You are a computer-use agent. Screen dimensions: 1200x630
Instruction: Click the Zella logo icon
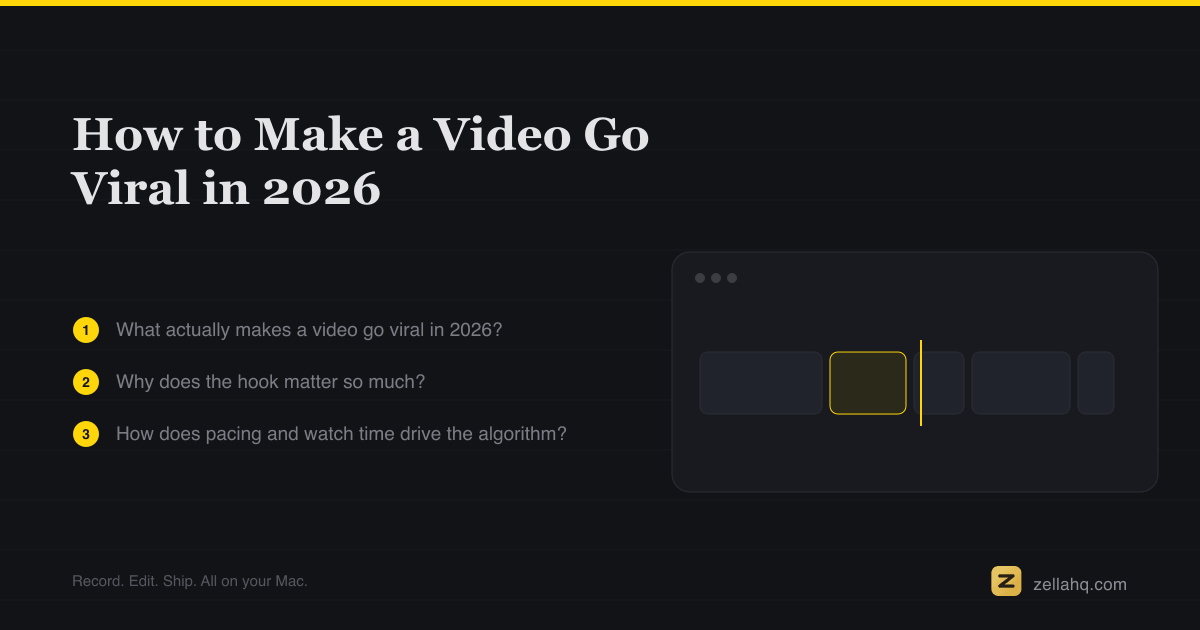point(1006,581)
